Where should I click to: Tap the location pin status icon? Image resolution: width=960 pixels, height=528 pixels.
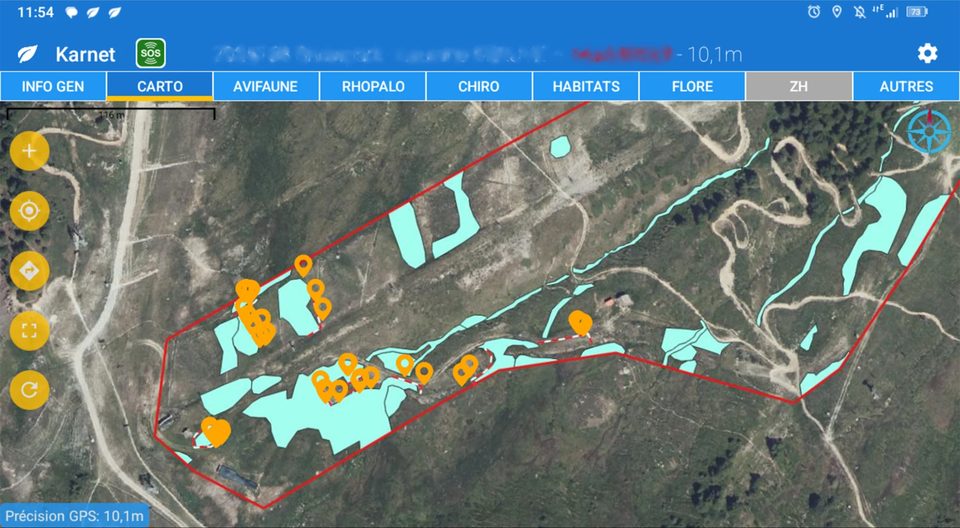837,12
